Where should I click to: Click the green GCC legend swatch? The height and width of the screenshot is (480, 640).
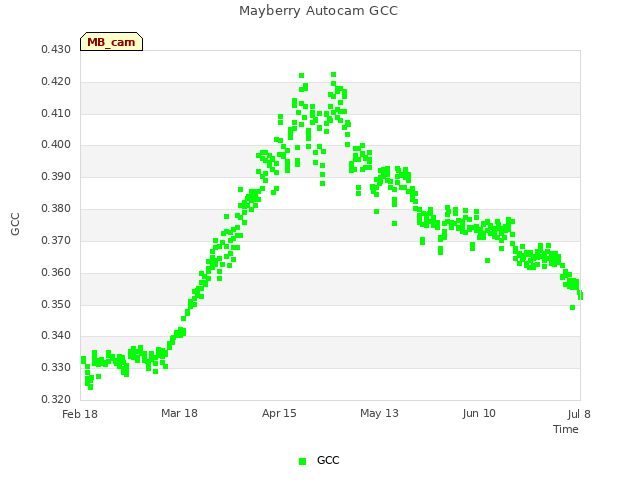pyautogui.click(x=302, y=461)
